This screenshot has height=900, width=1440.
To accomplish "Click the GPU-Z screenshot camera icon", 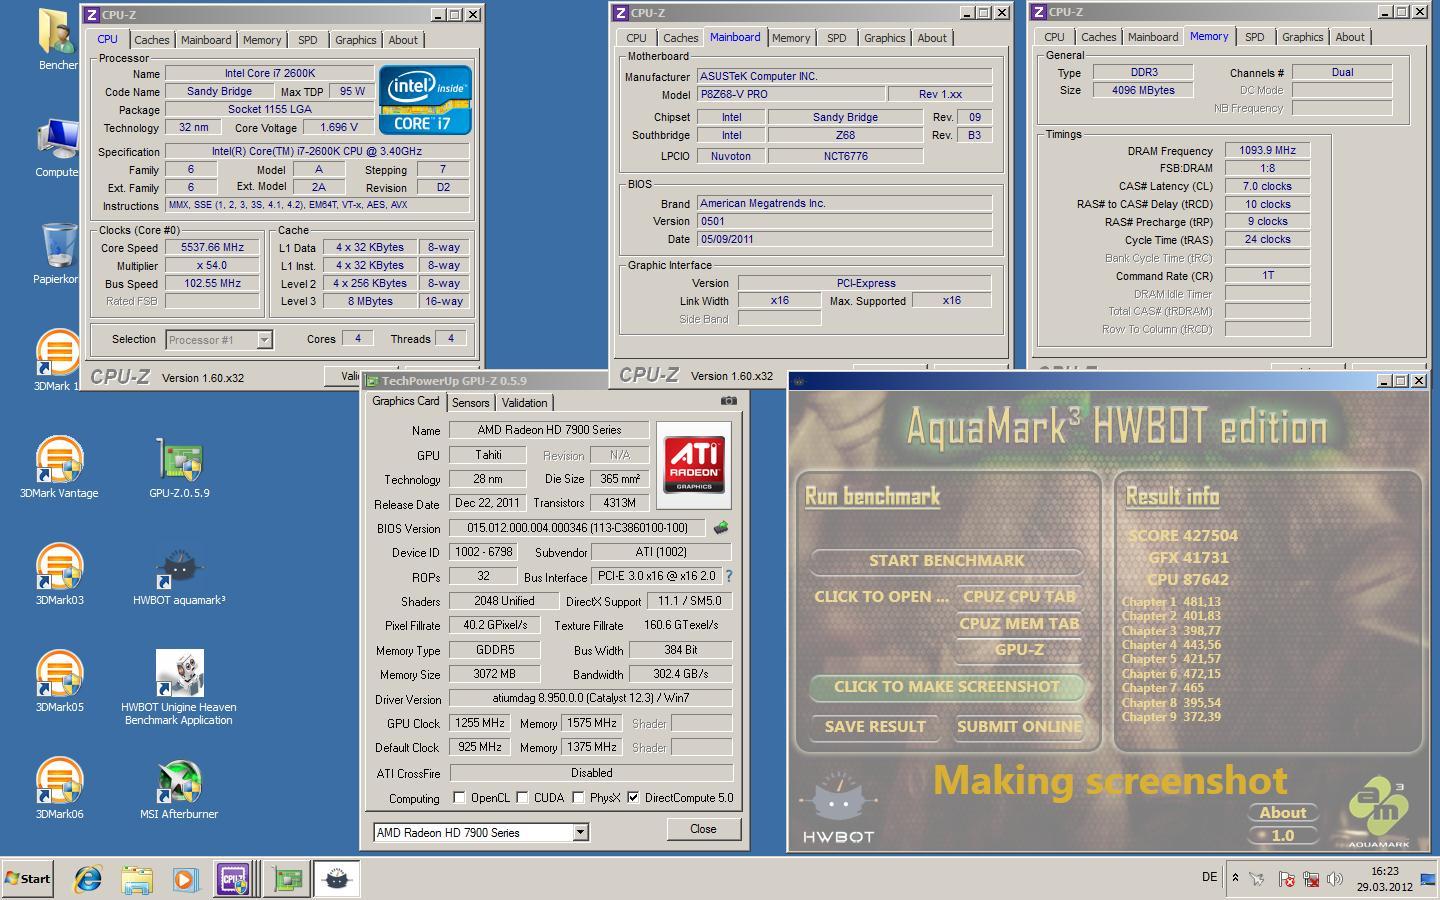I will [x=729, y=401].
